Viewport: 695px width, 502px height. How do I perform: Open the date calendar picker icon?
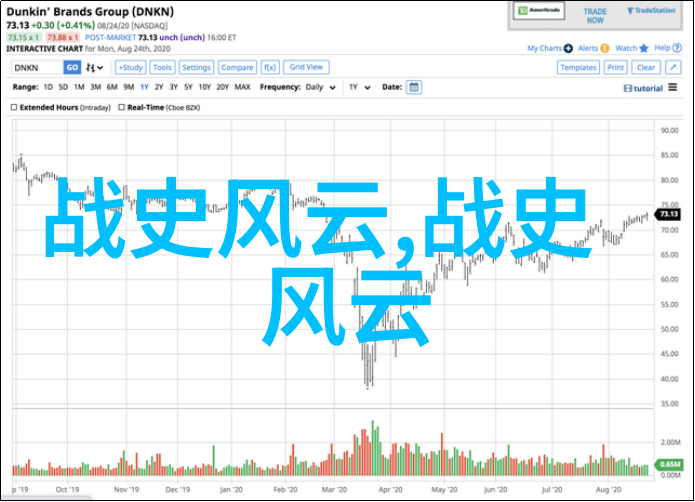(x=414, y=87)
